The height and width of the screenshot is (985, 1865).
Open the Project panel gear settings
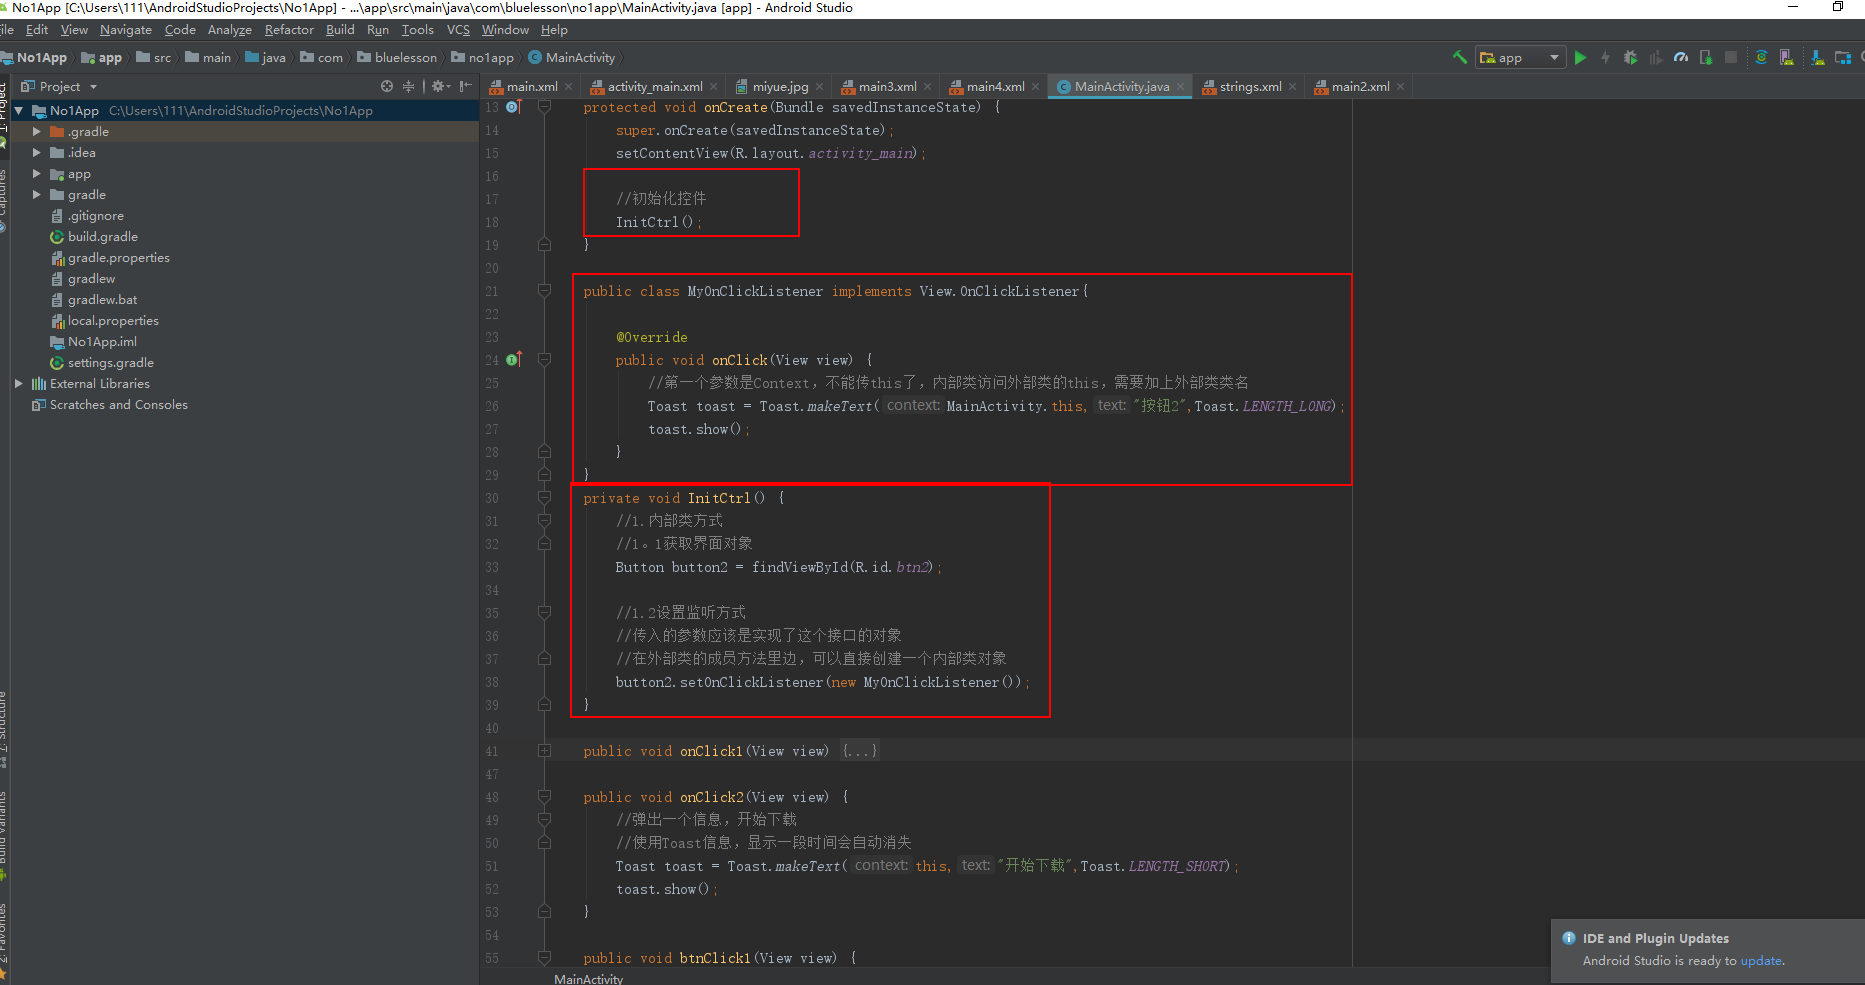(x=440, y=86)
